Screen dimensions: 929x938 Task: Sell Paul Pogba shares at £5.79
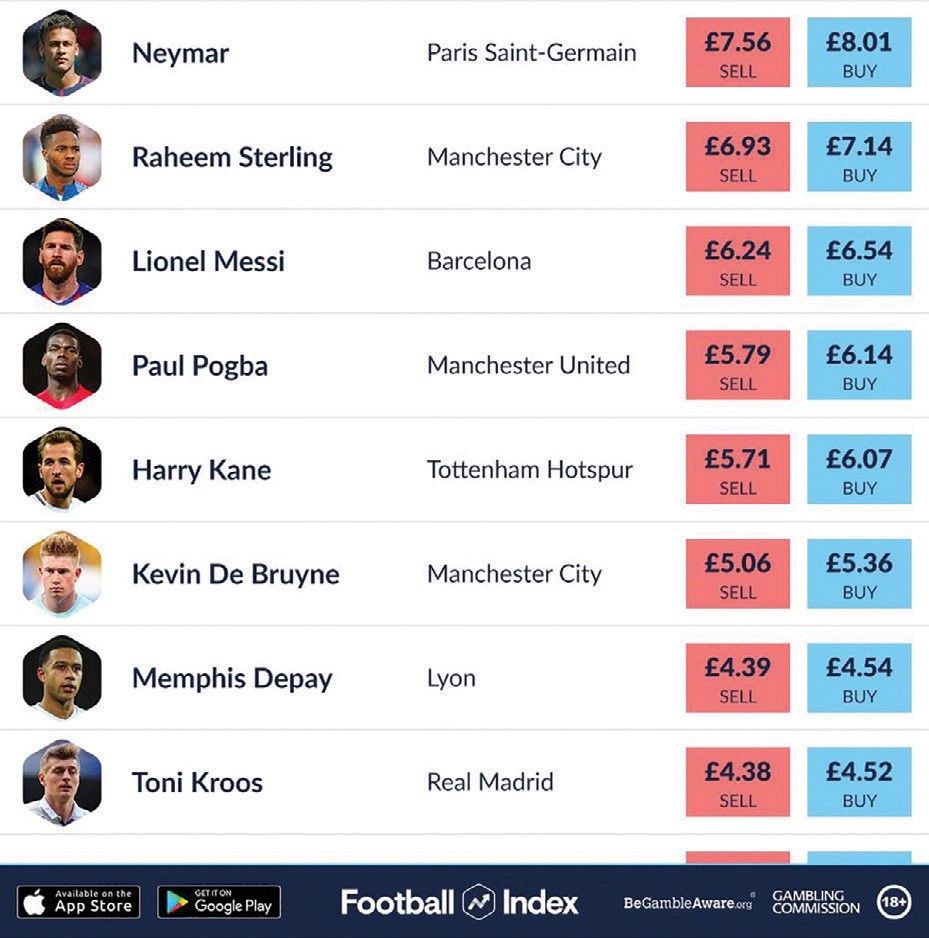pos(738,365)
